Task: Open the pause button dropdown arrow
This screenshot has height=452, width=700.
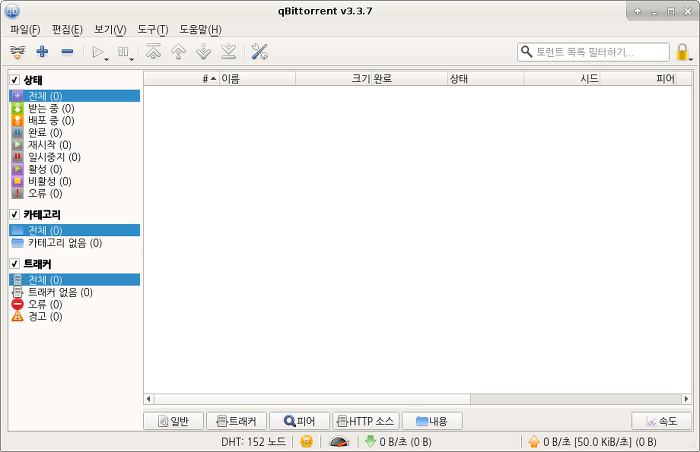Action: (x=131, y=59)
